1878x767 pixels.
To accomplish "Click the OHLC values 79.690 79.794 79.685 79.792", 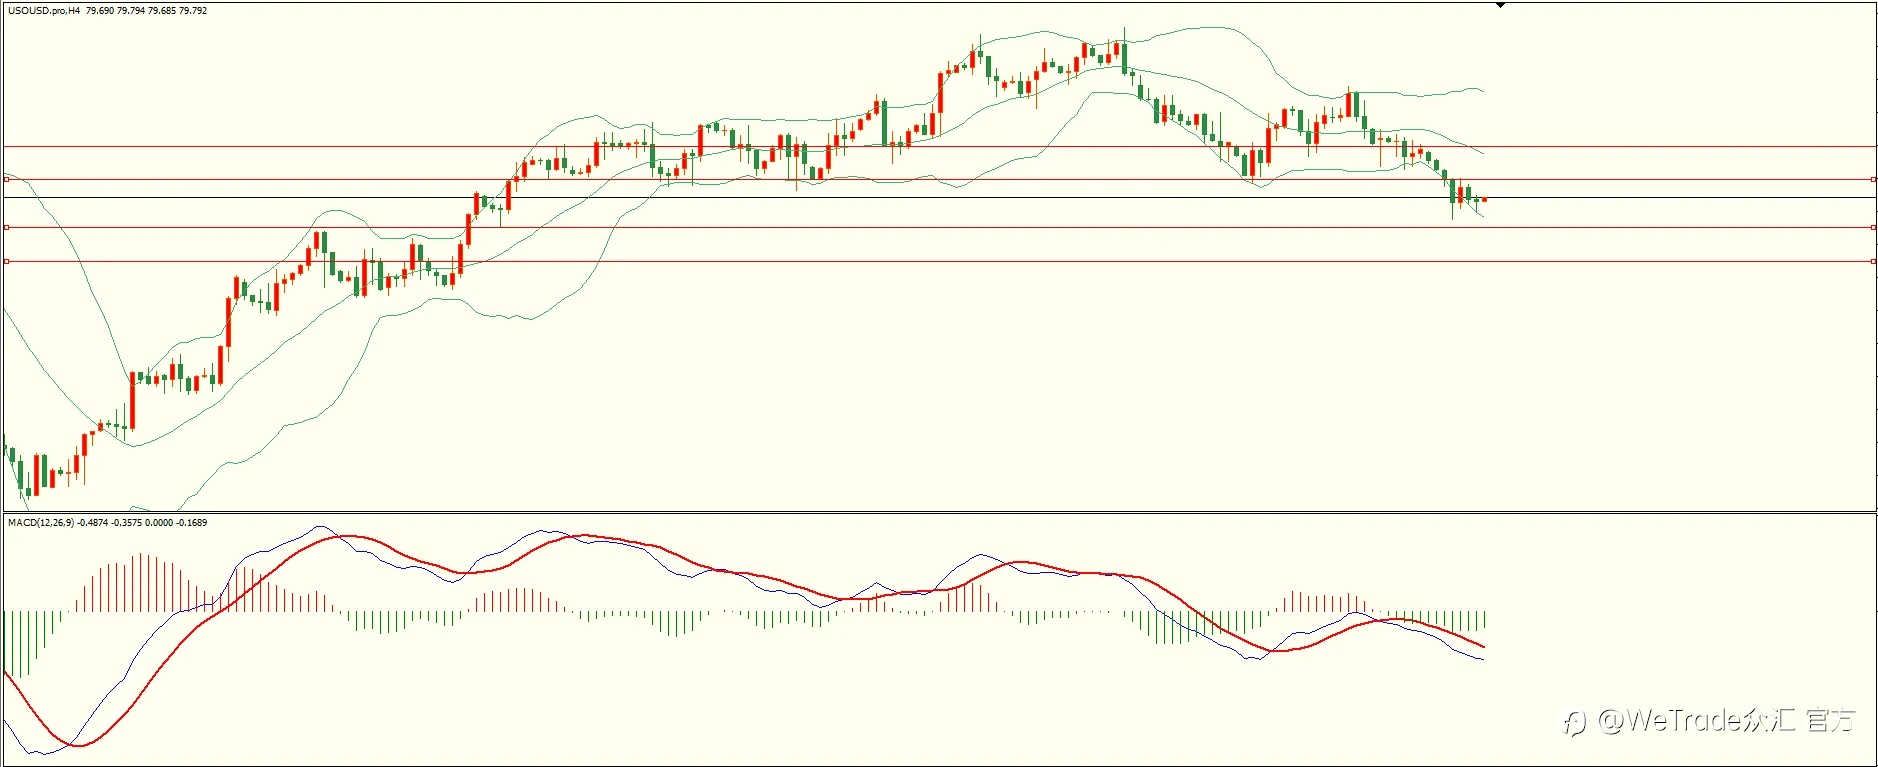I will (x=147, y=11).
